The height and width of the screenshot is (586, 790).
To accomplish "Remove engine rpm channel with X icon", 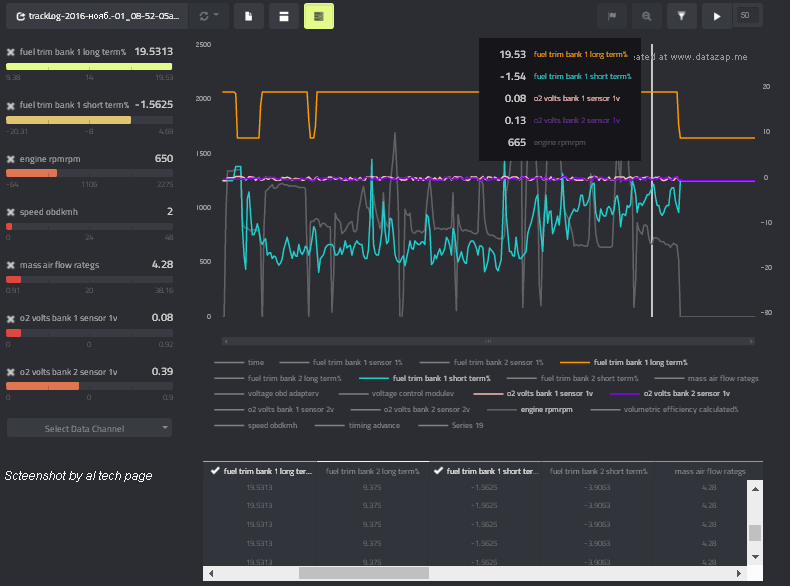I will pyautogui.click(x=11, y=159).
